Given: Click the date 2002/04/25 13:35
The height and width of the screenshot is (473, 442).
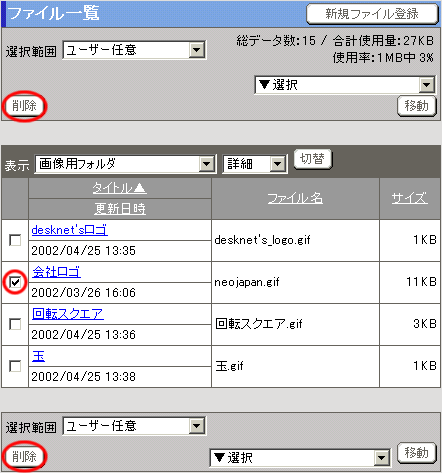Looking at the screenshot, I should click(84, 251).
